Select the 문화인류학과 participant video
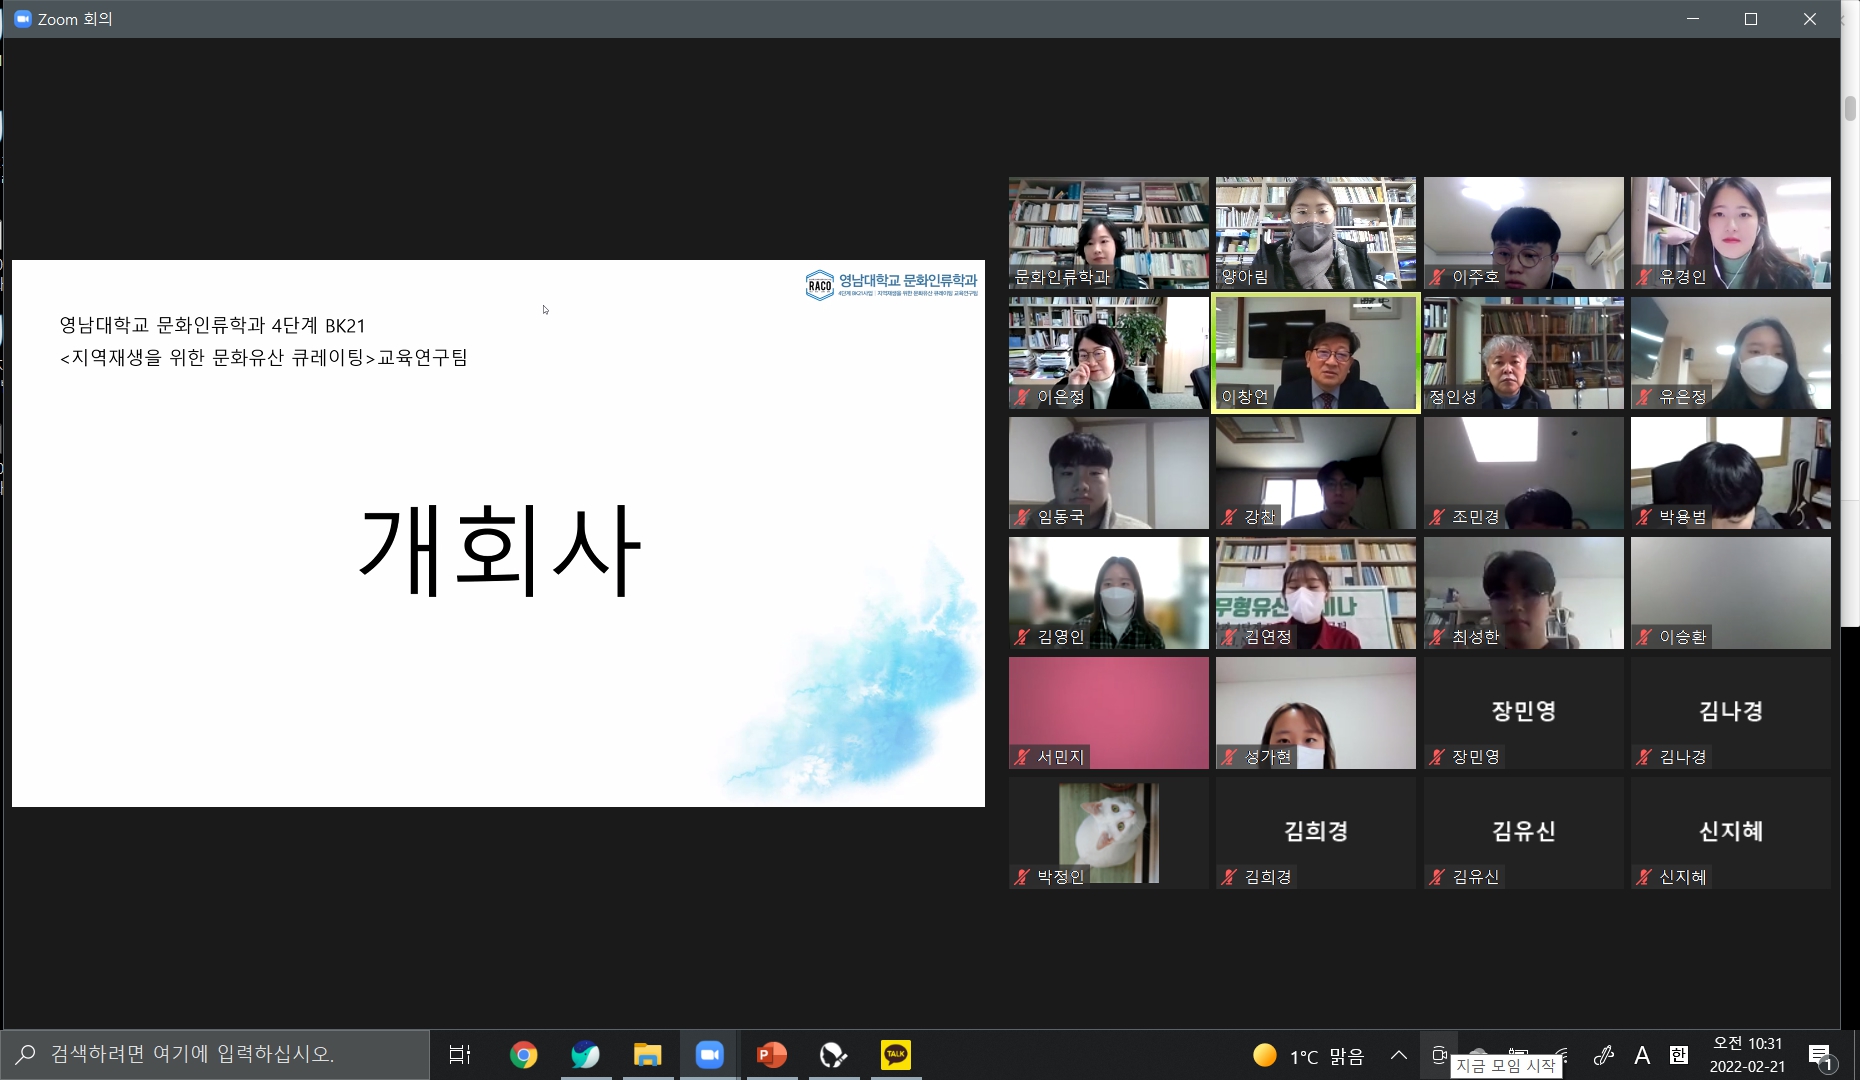Screen dimensions: 1860x1080 (x=1108, y=233)
